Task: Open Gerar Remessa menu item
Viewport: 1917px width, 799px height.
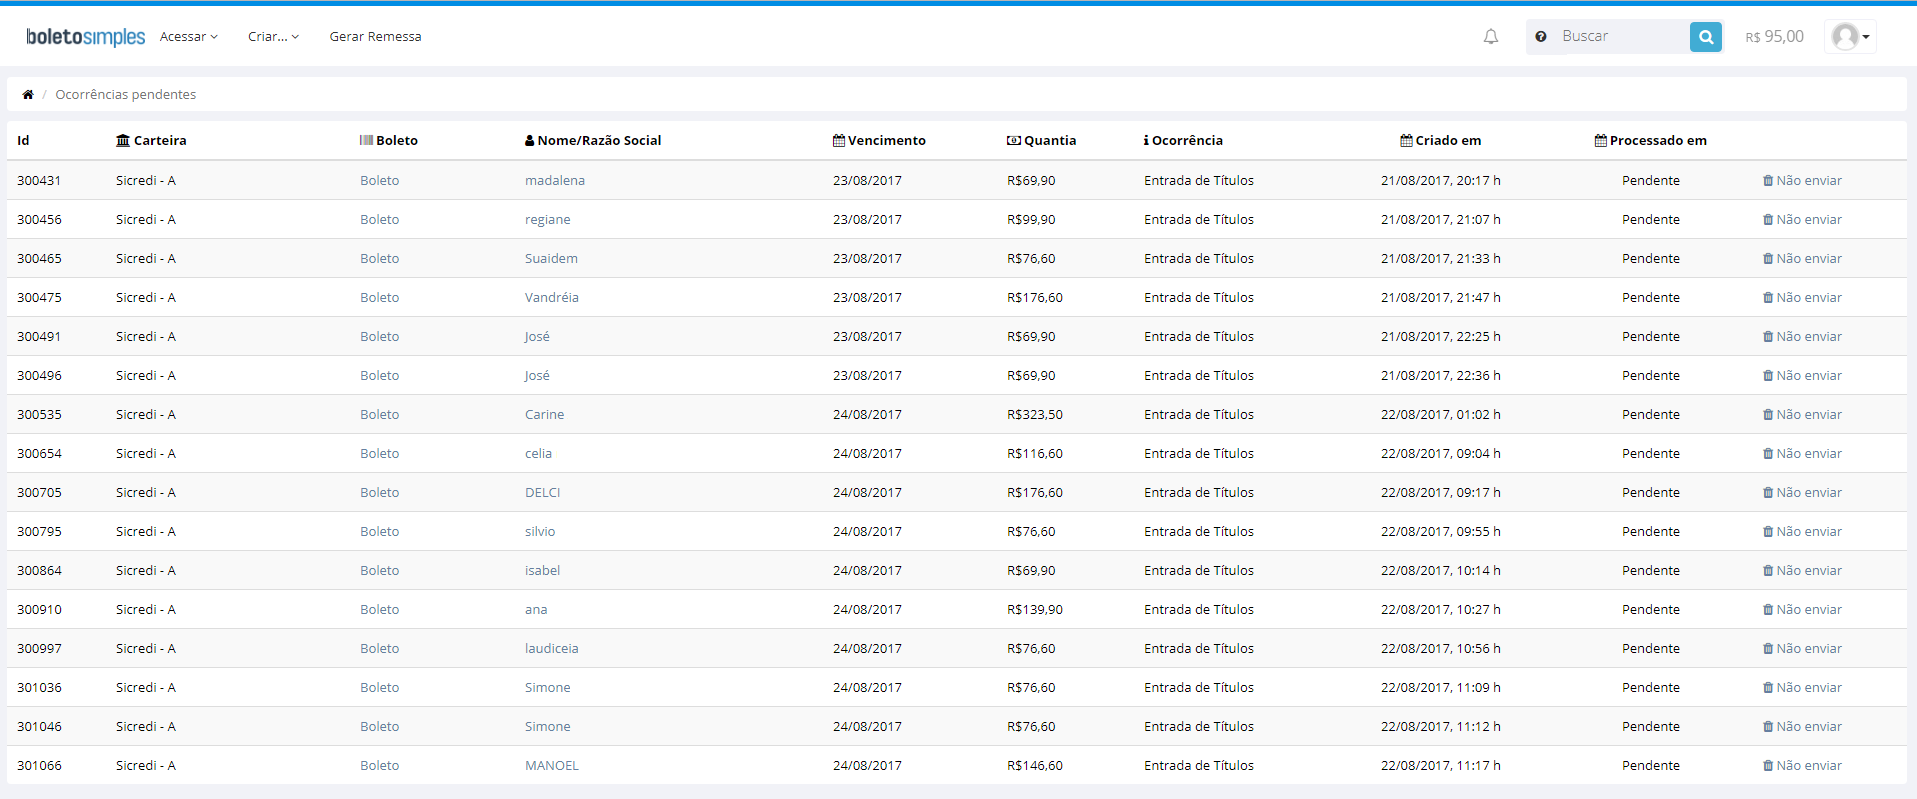Action: pos(375,37)
